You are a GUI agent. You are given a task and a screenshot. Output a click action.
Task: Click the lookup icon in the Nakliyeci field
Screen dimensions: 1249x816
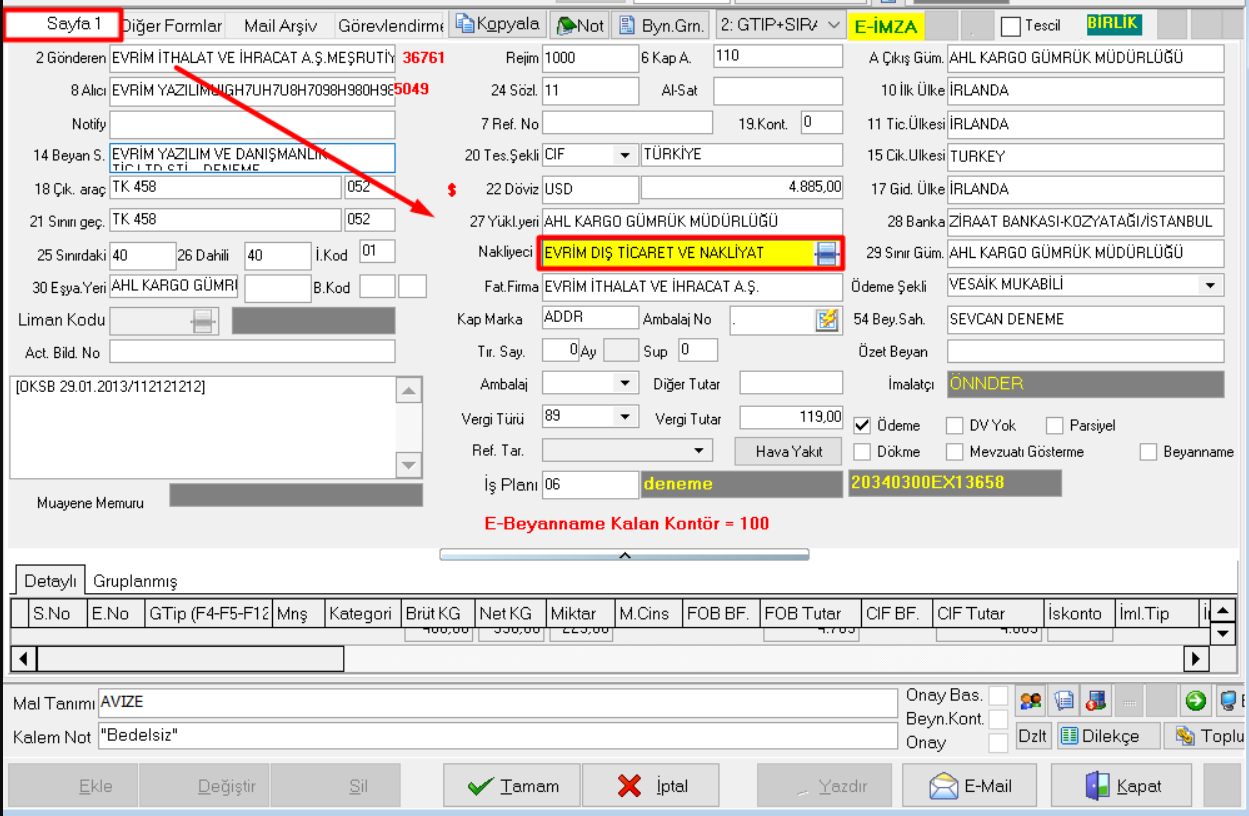(x=826, y=254)
